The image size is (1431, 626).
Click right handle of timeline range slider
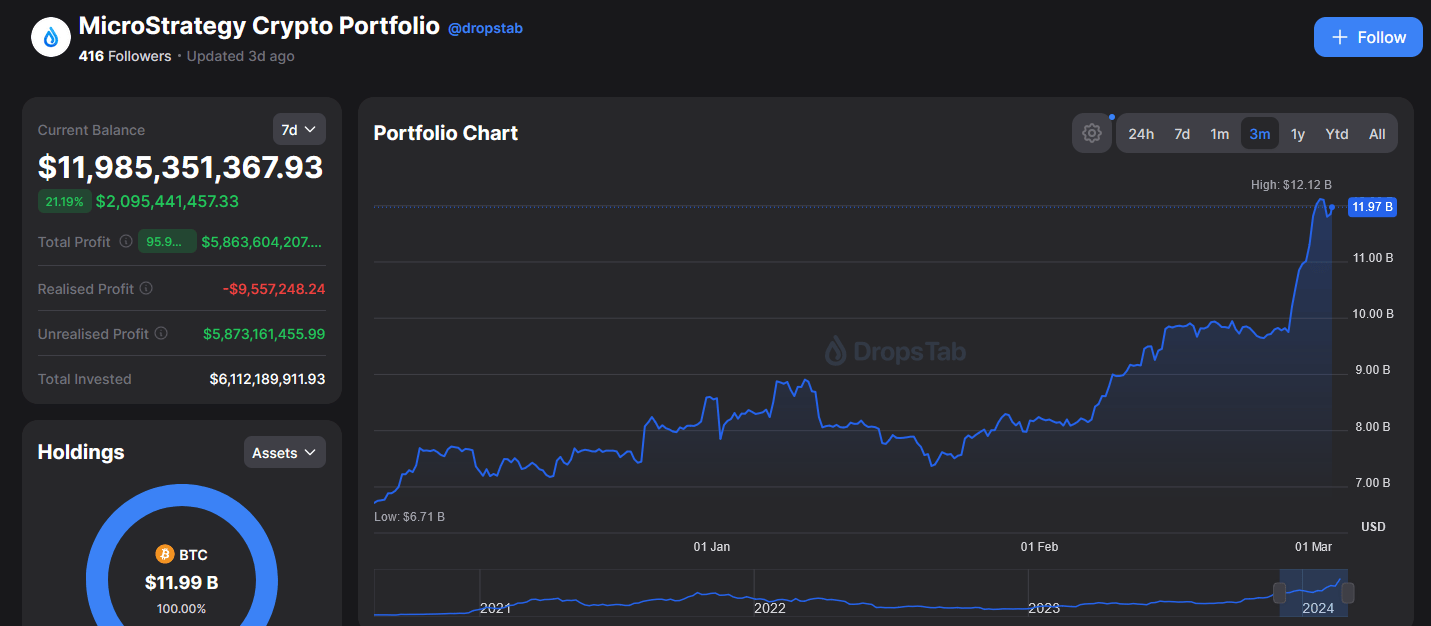pos(1348,592)
